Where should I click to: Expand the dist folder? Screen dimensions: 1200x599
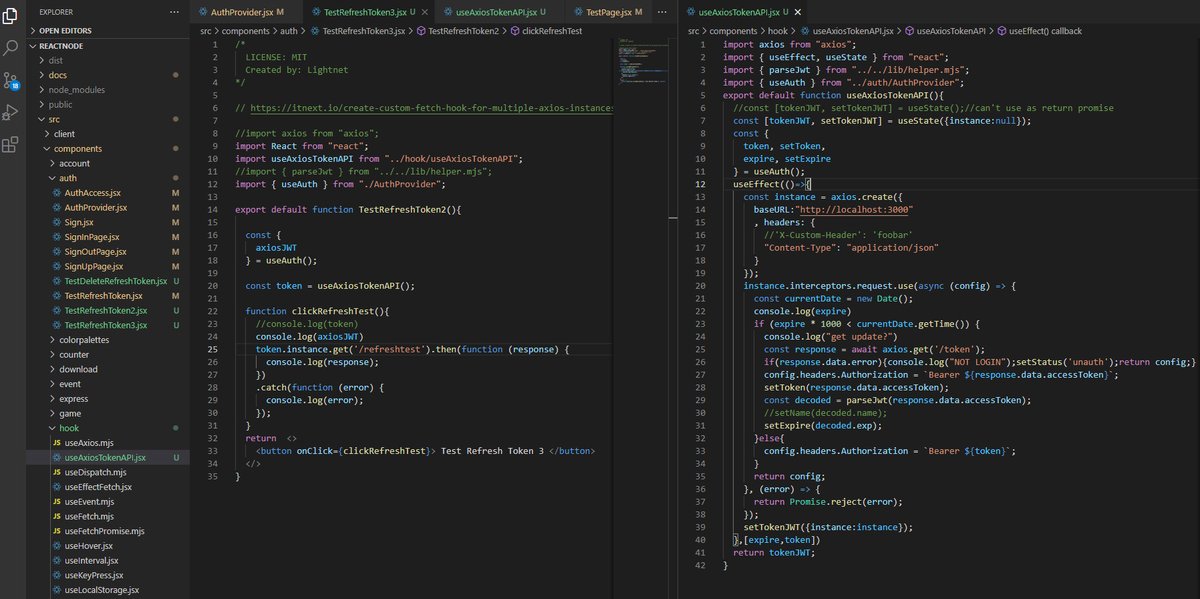[108, 61]
